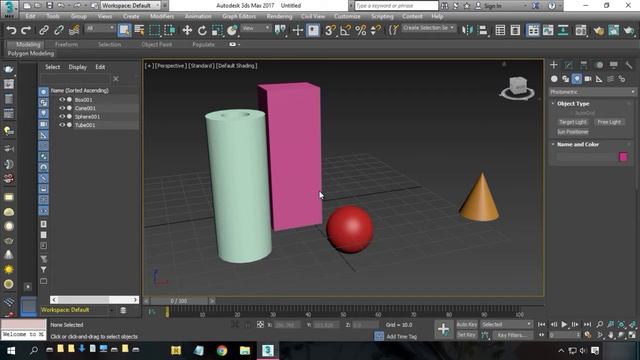Hide Box001 using its eye icon
The image size is (640, 360).
click(x=62, y=100)
